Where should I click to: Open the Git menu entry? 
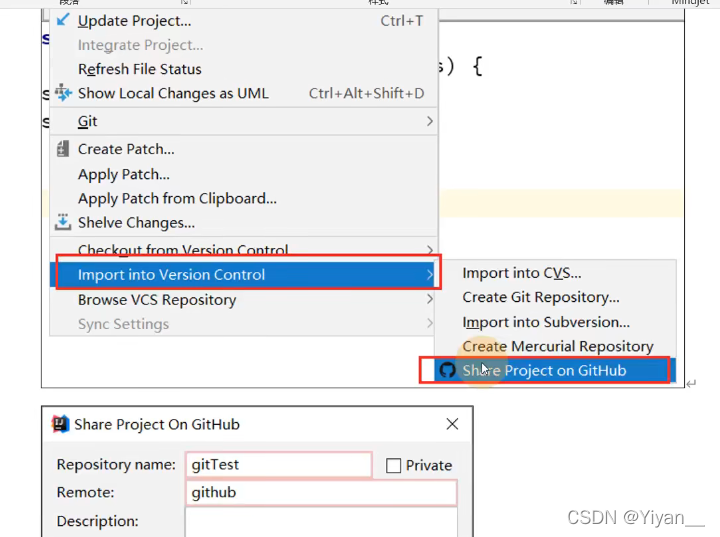244,121
